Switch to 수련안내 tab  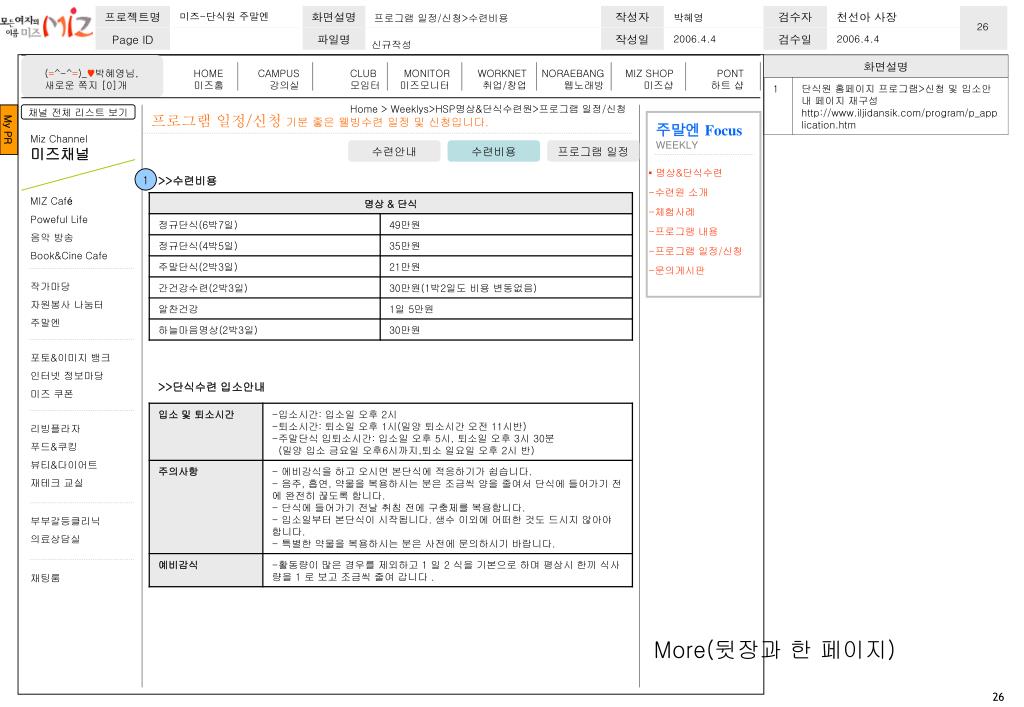click(394, 151)
